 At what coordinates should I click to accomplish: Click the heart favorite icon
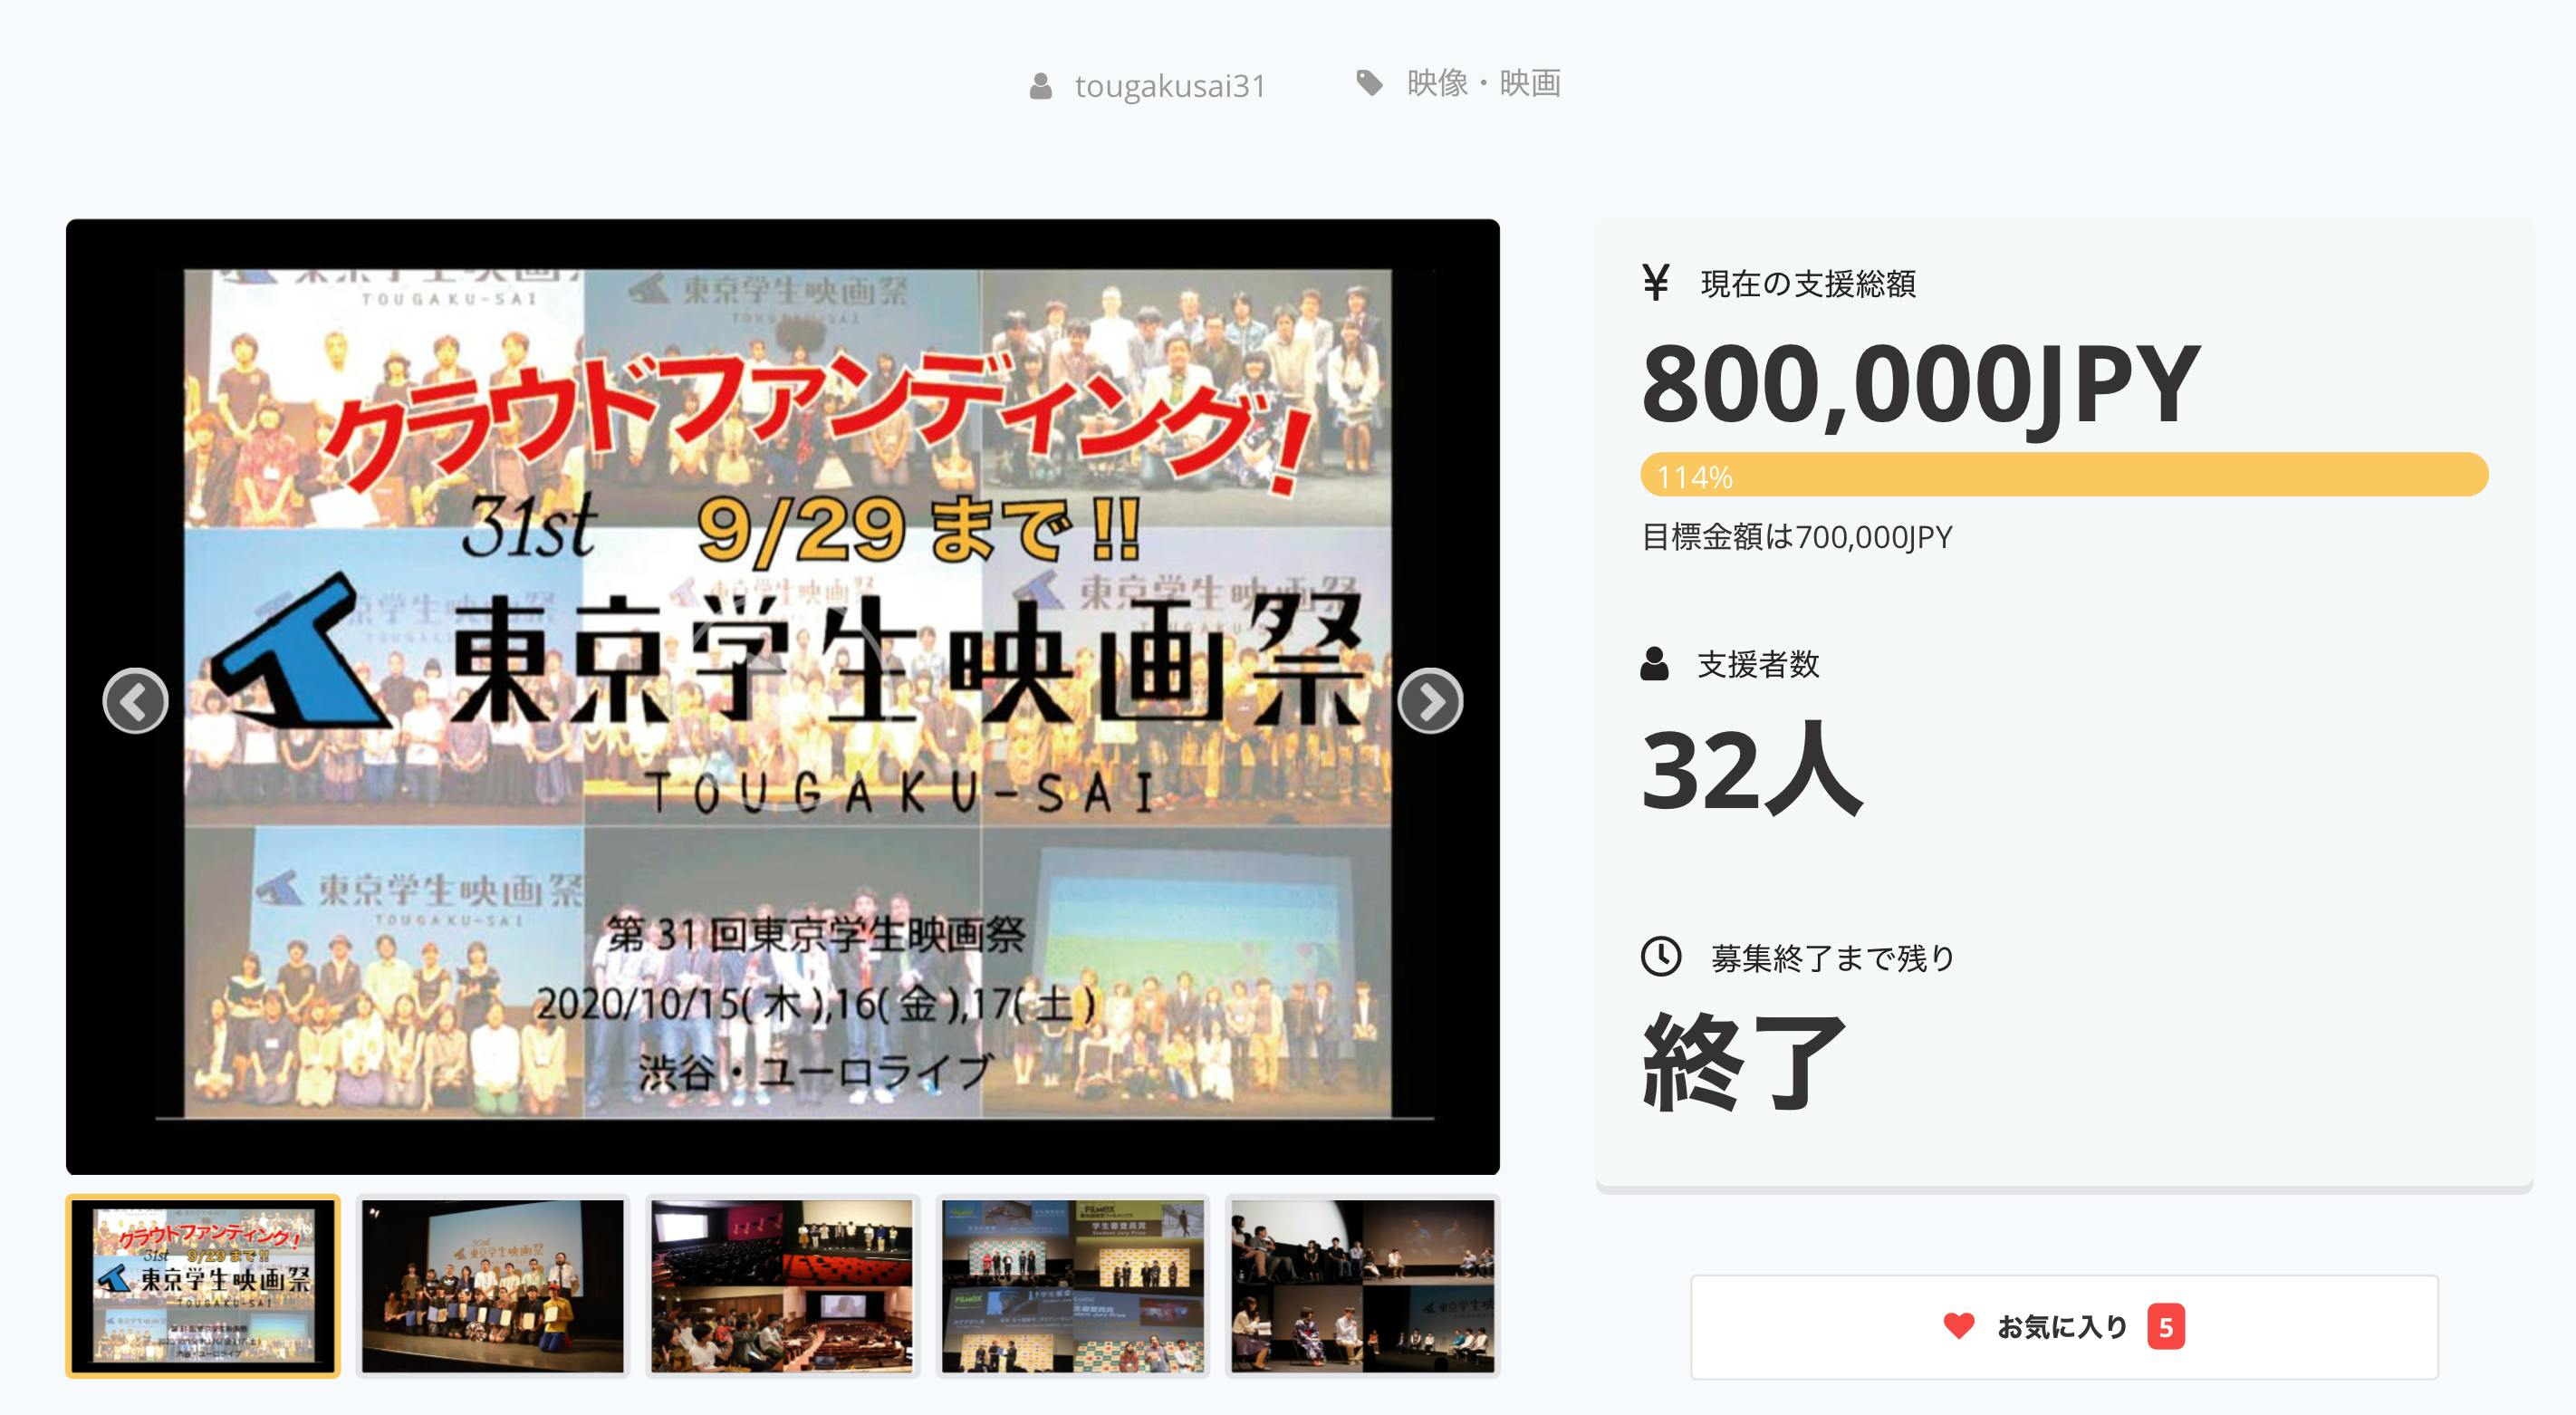tap(1958, 1326)
